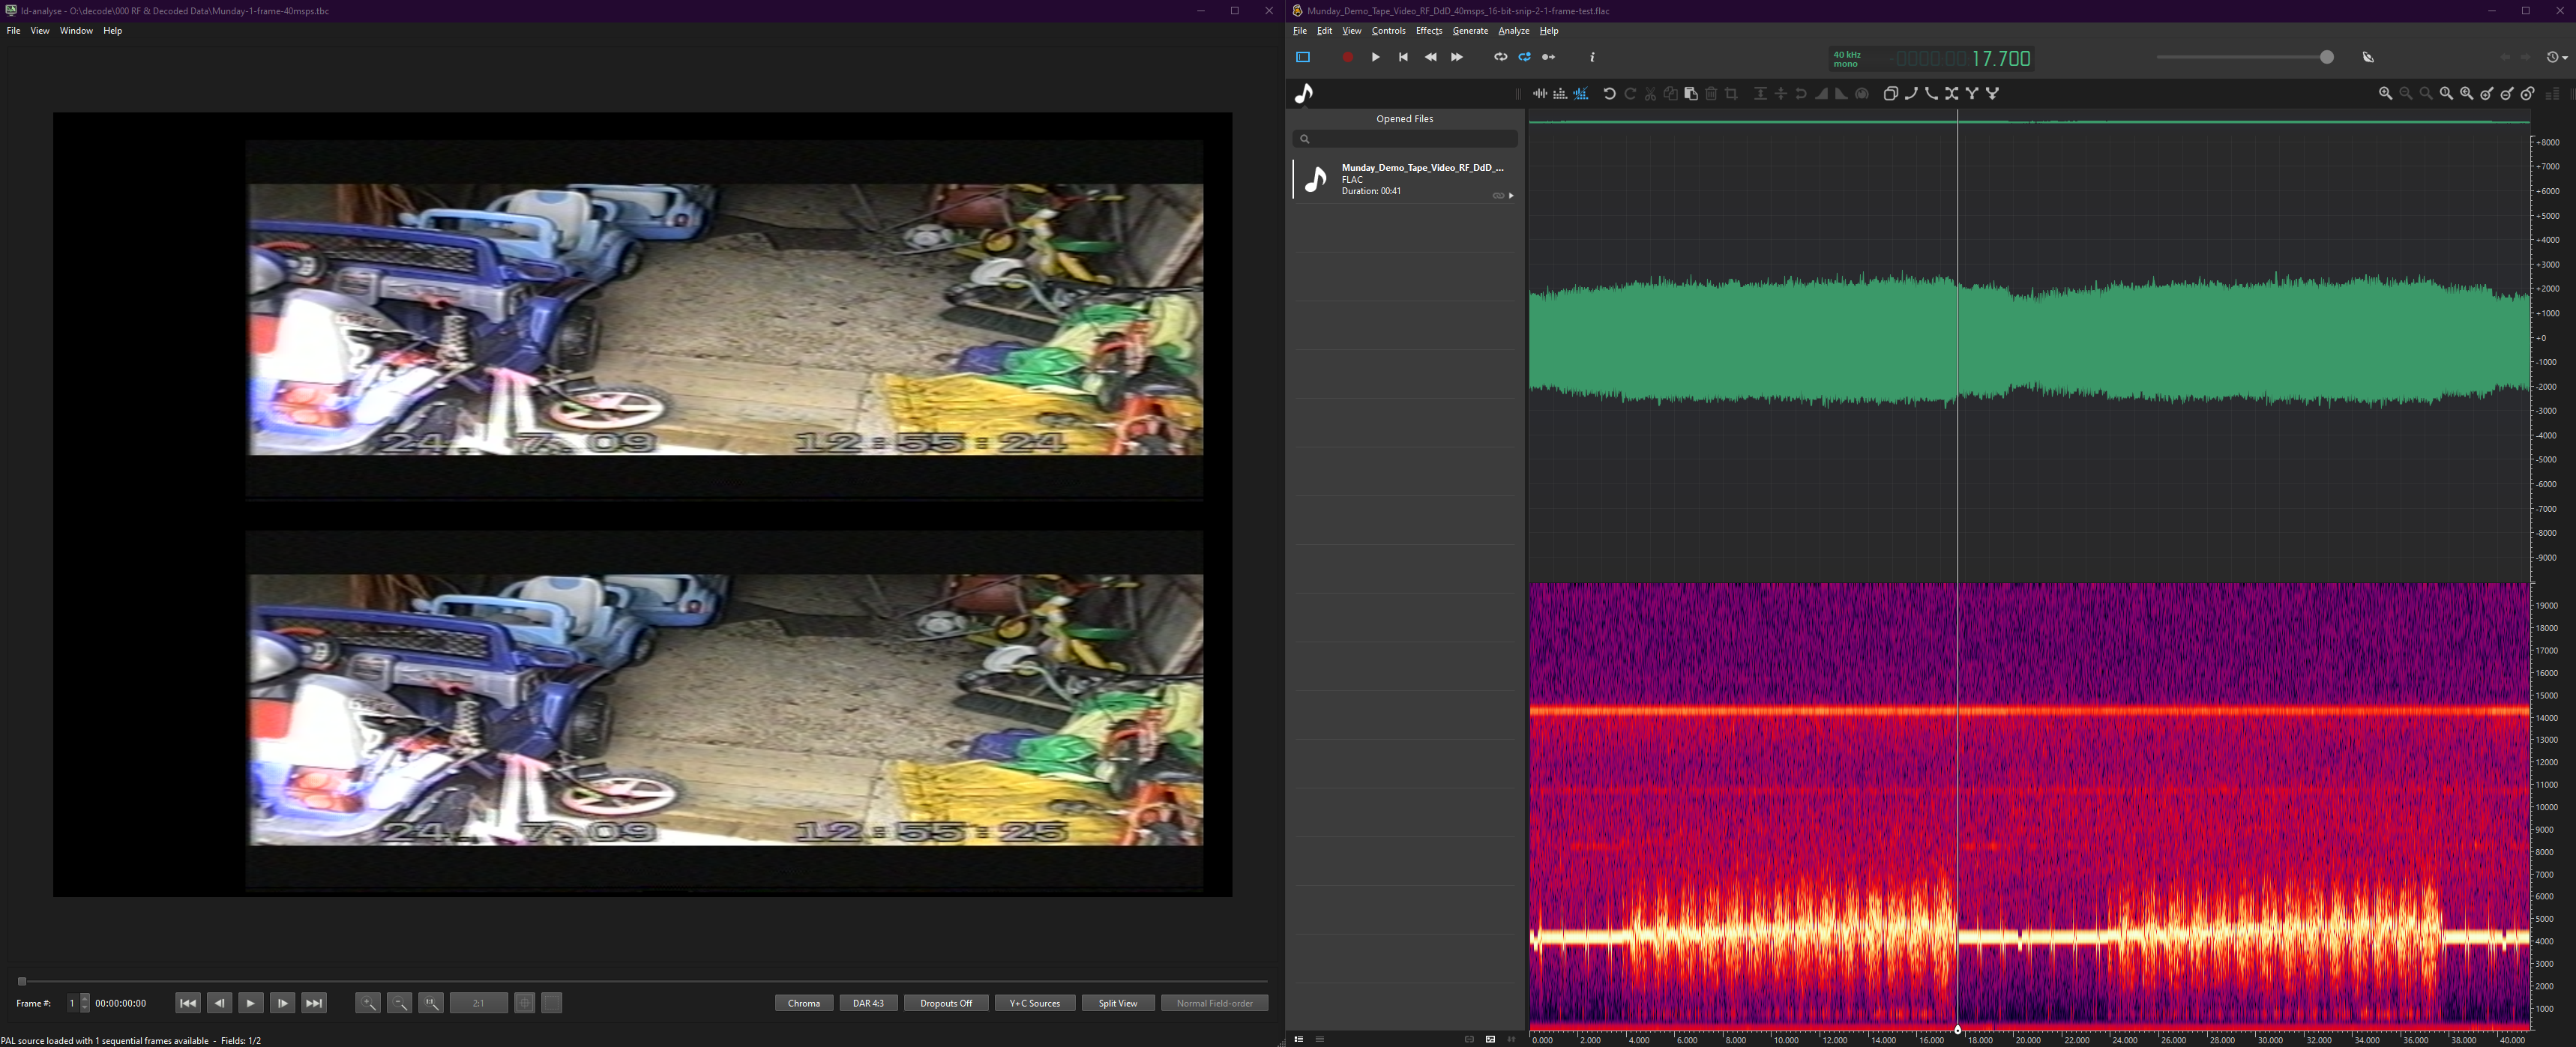2576x1047 pixels.
Task: Open the file info icon
Action: coord(1592,58)
